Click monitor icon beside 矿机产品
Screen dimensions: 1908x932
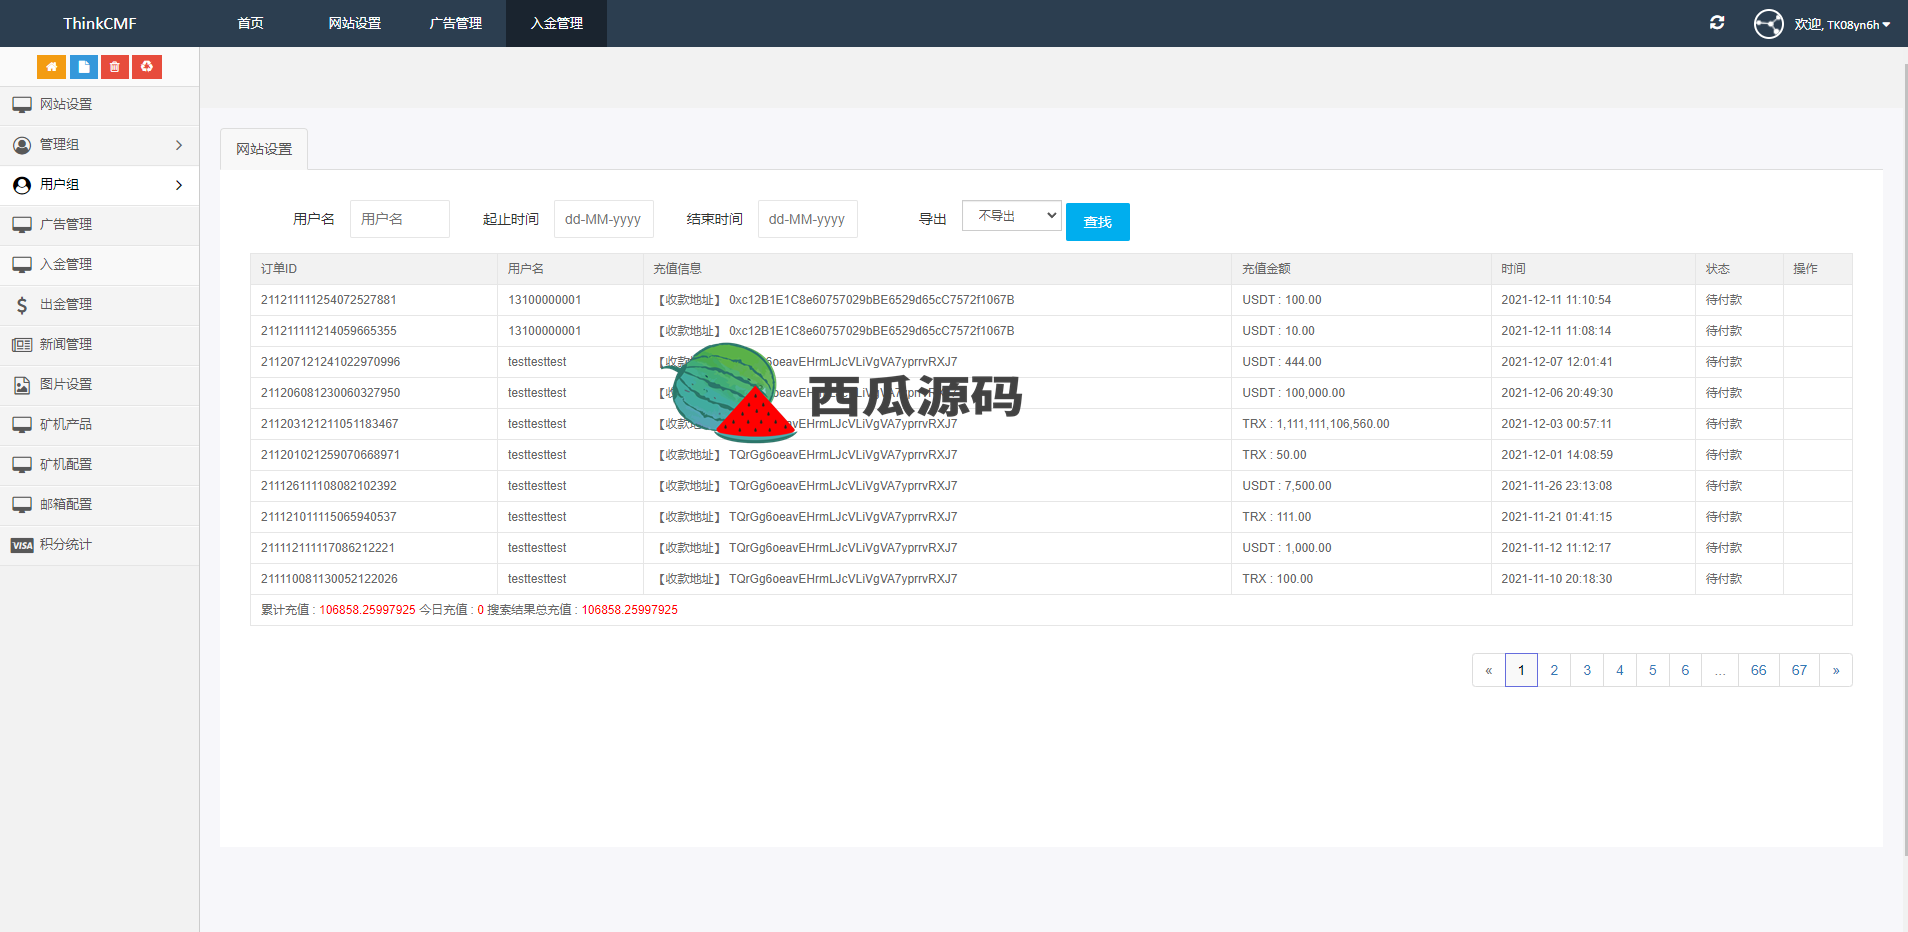[22, 425]
